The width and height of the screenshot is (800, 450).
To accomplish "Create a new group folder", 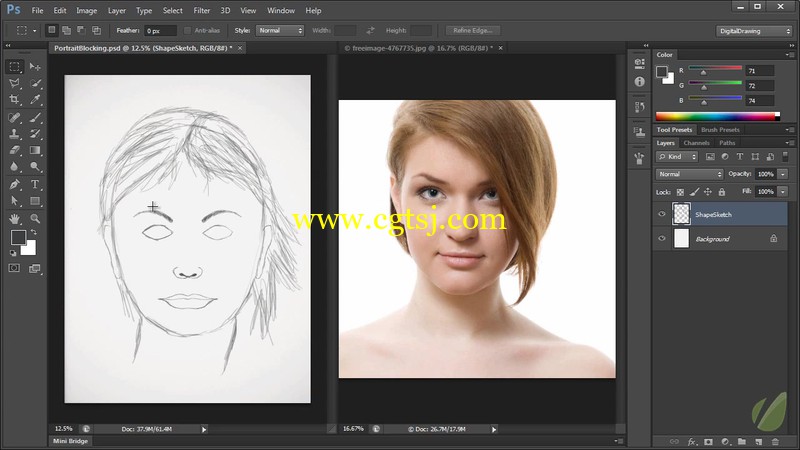I will click(x=741, y=442).
